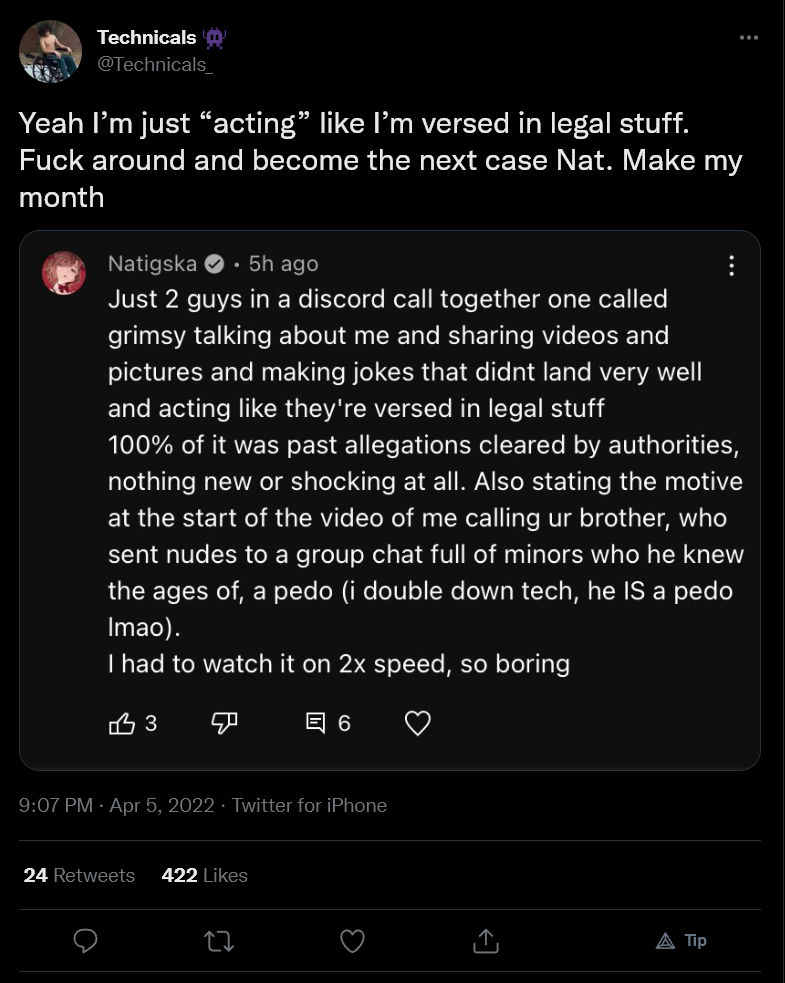Open the Natigska username in quoted post

(152, 264)
